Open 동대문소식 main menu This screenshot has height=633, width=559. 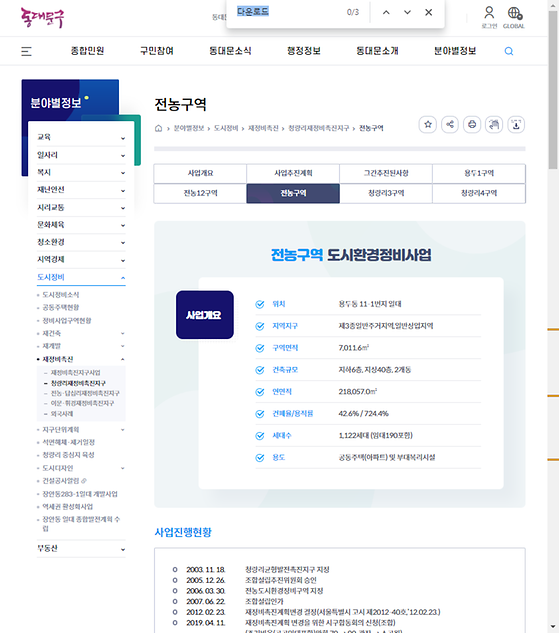pos(230,51)
